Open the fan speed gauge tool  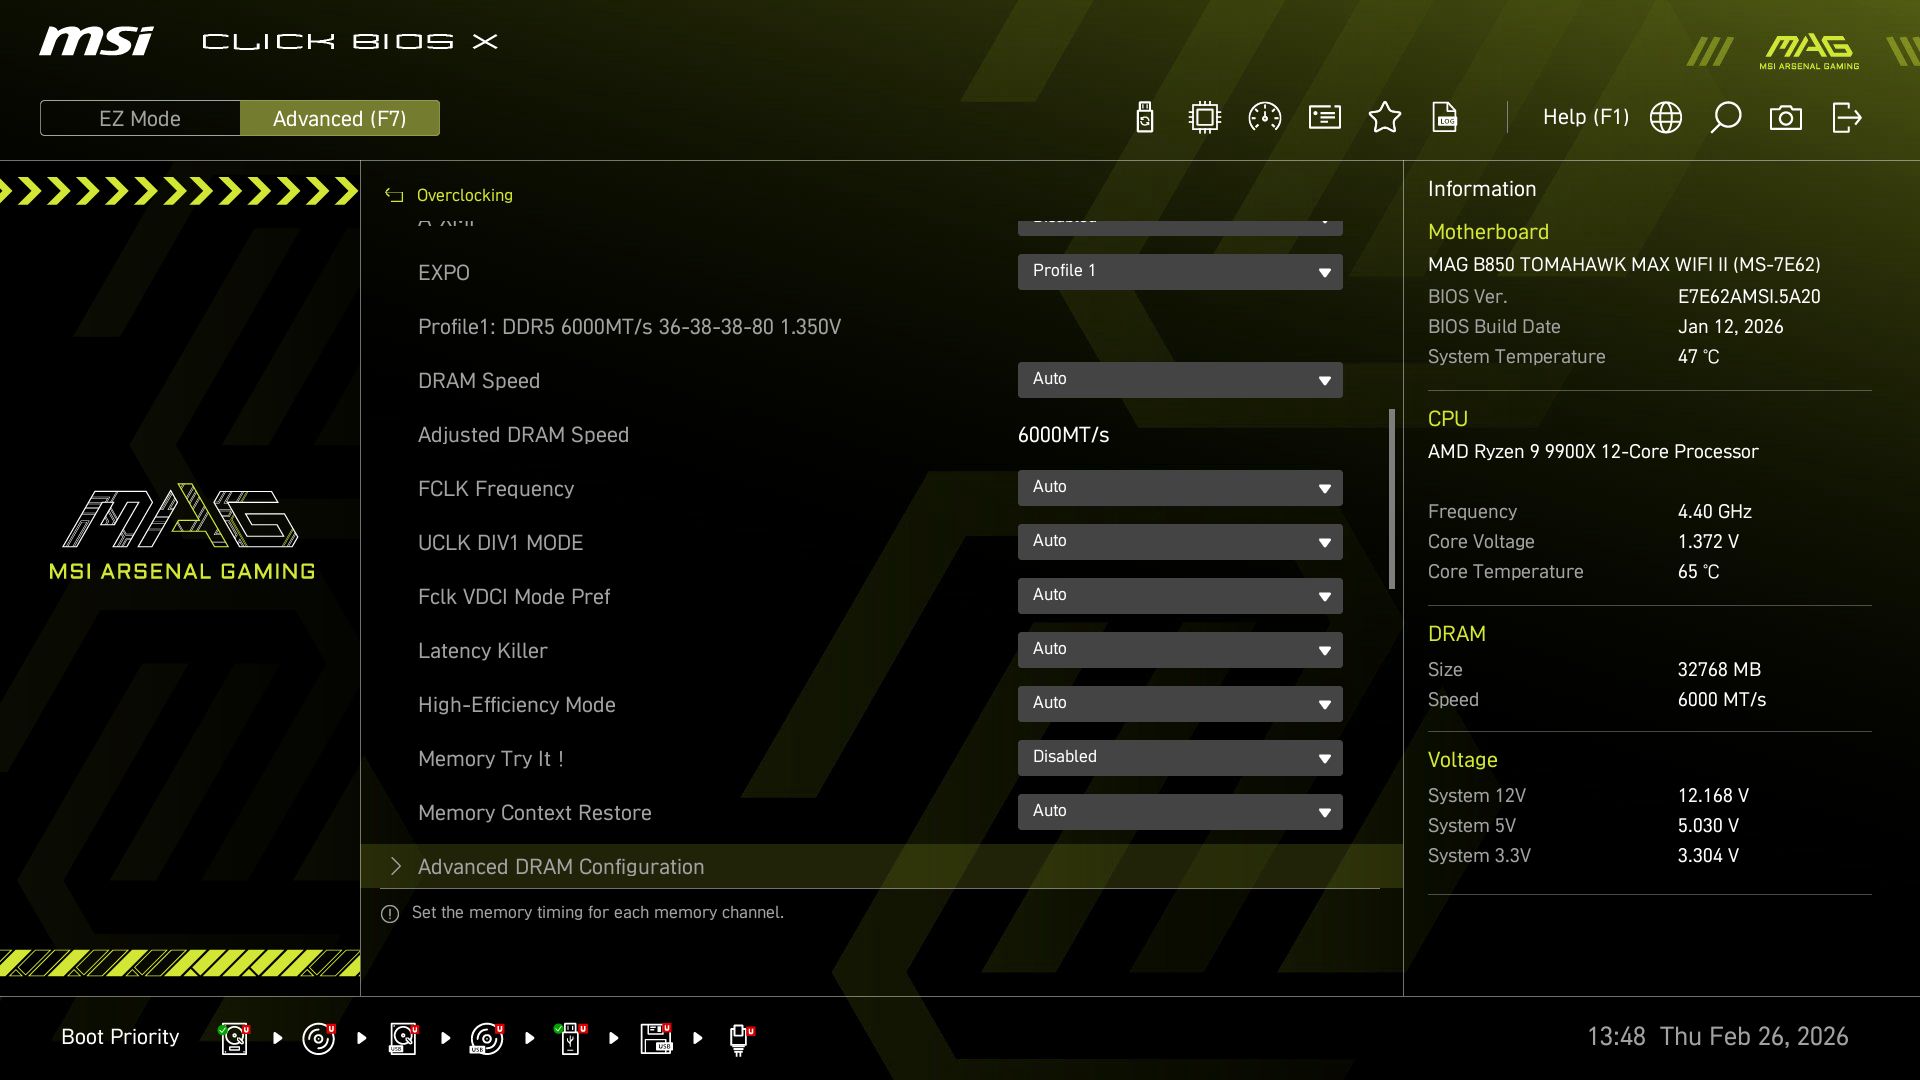(x=1265, y=117)
